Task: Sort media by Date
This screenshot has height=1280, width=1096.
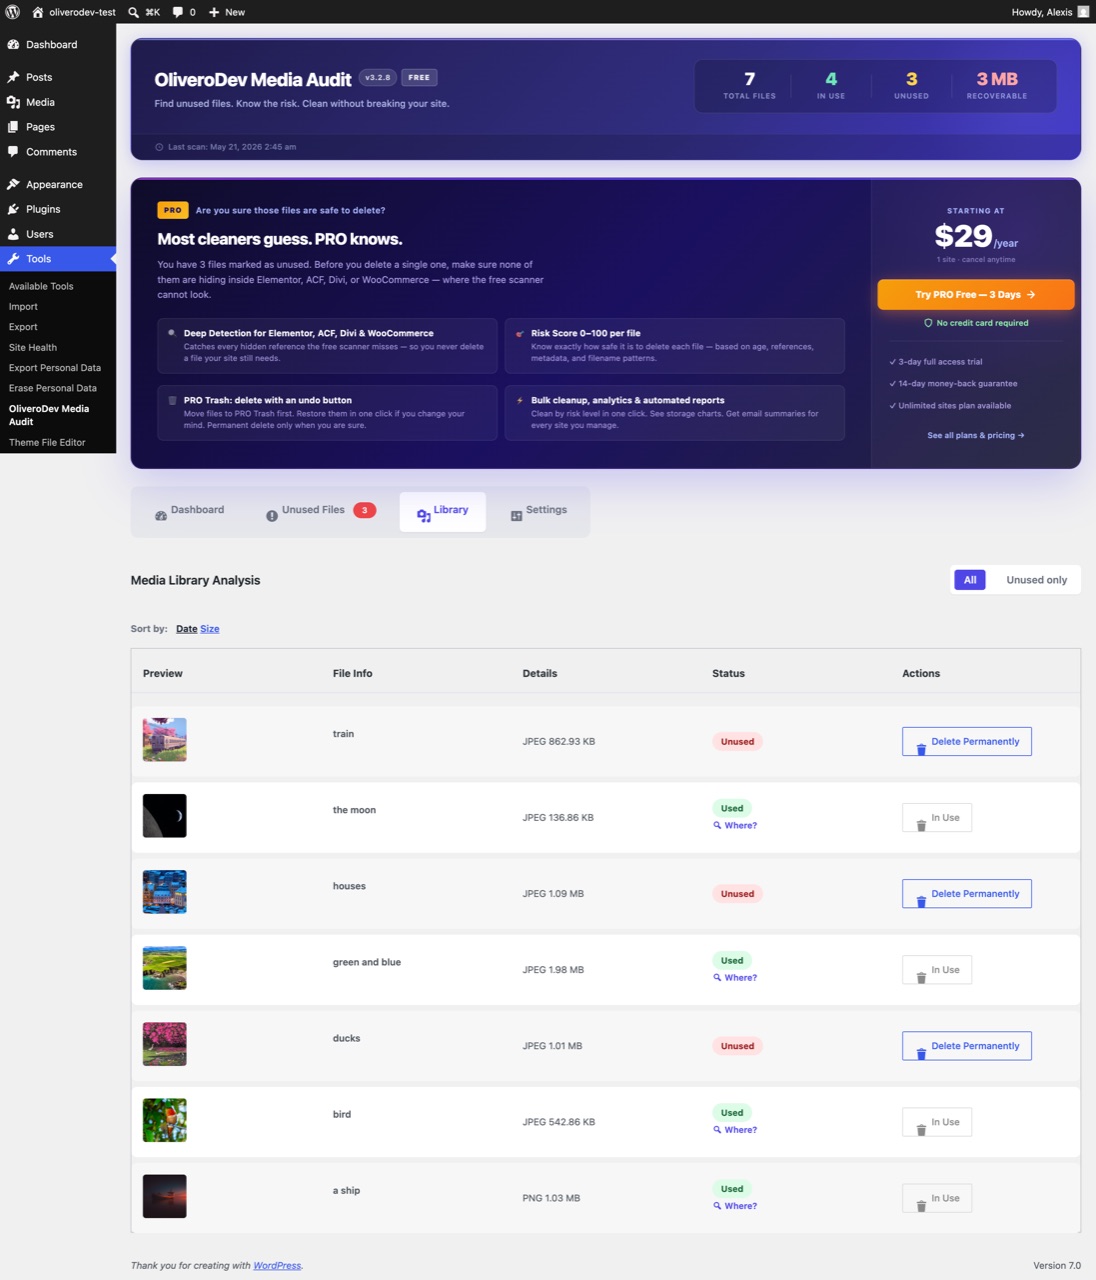Action: [187, 629]
